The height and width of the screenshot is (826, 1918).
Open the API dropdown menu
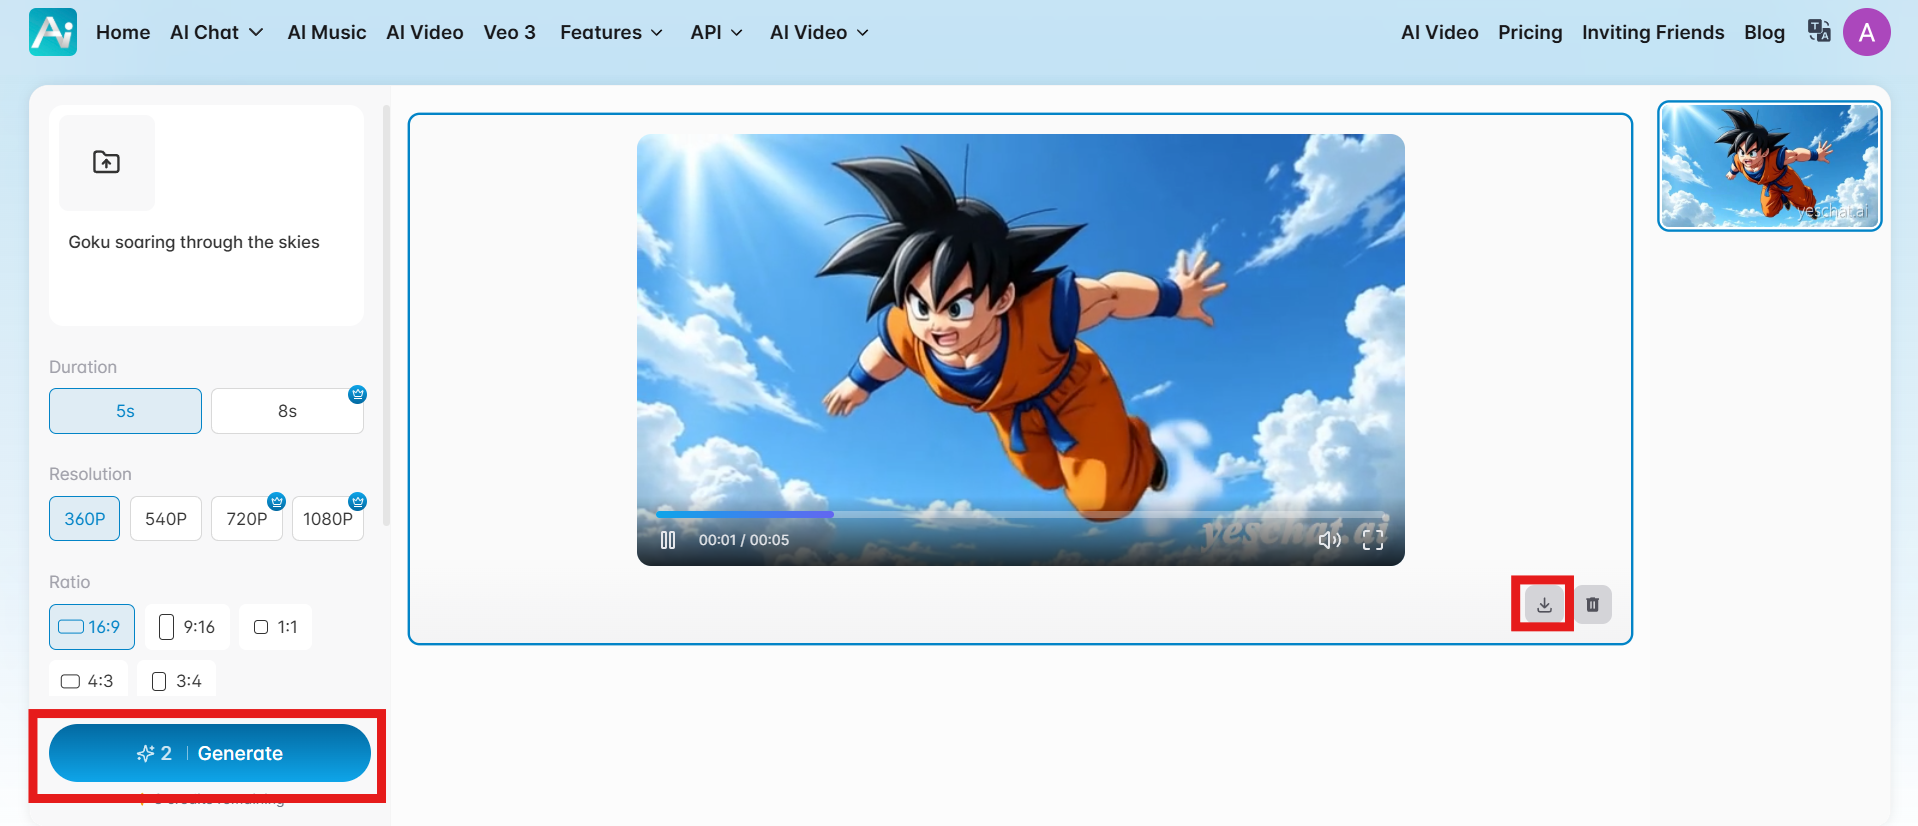(x=716, y=32)
